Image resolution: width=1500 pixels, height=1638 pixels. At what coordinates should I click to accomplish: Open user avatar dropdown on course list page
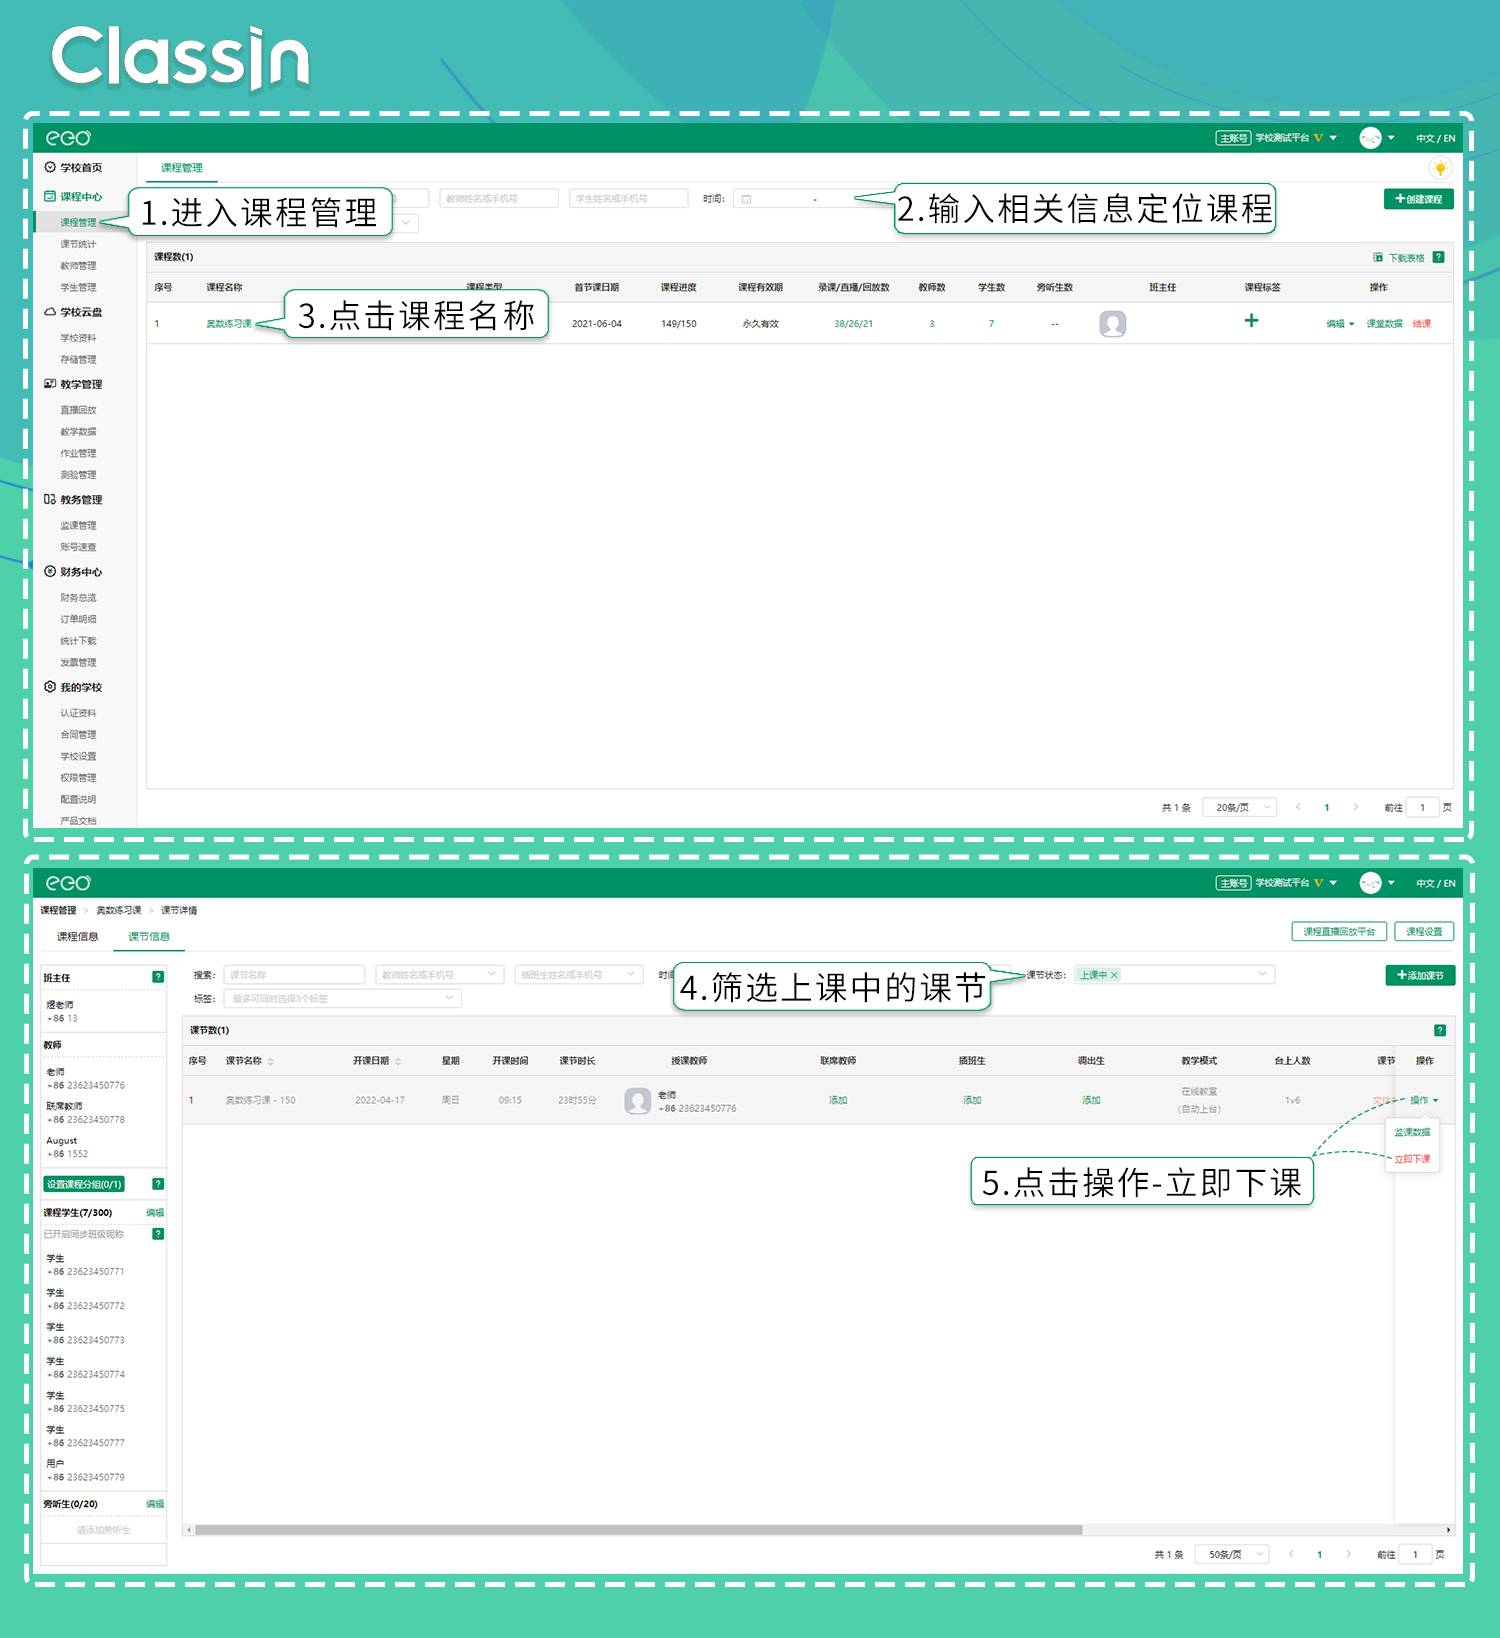tap(1377, 138)
